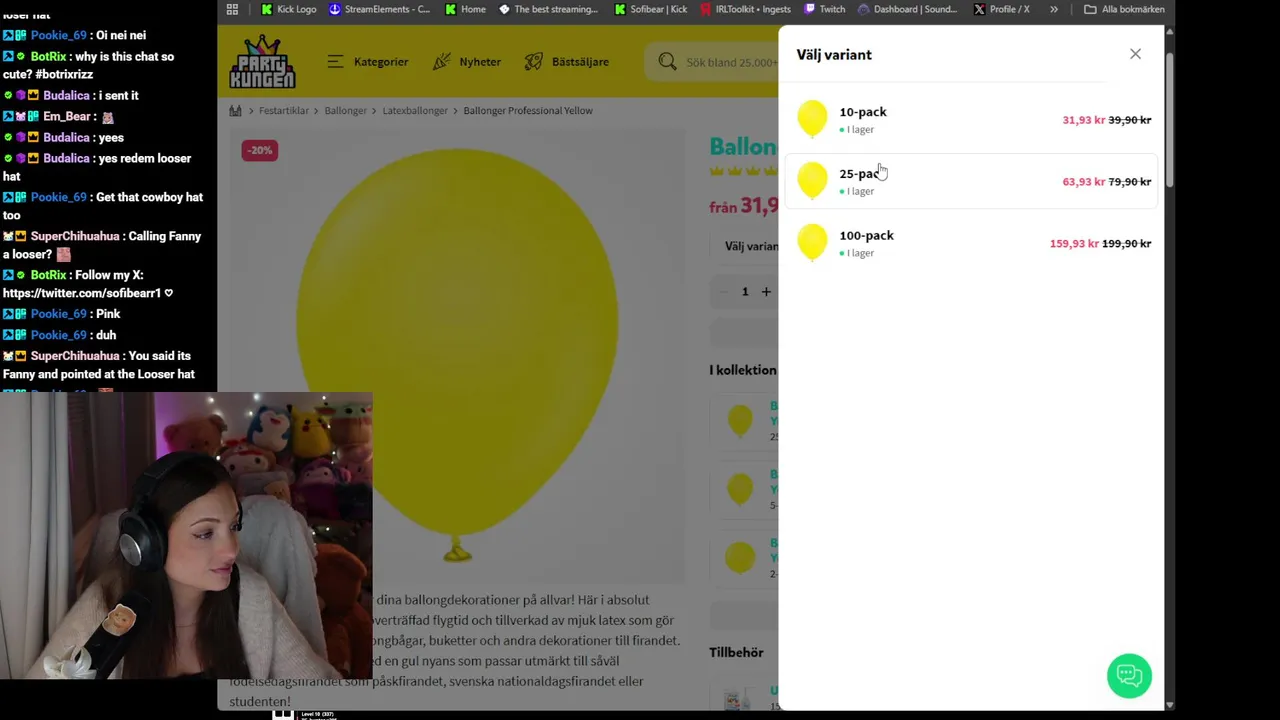Click the 10-pack yellow balloon thumbnail
This screenshot has width=1280, height=720.
812,119
